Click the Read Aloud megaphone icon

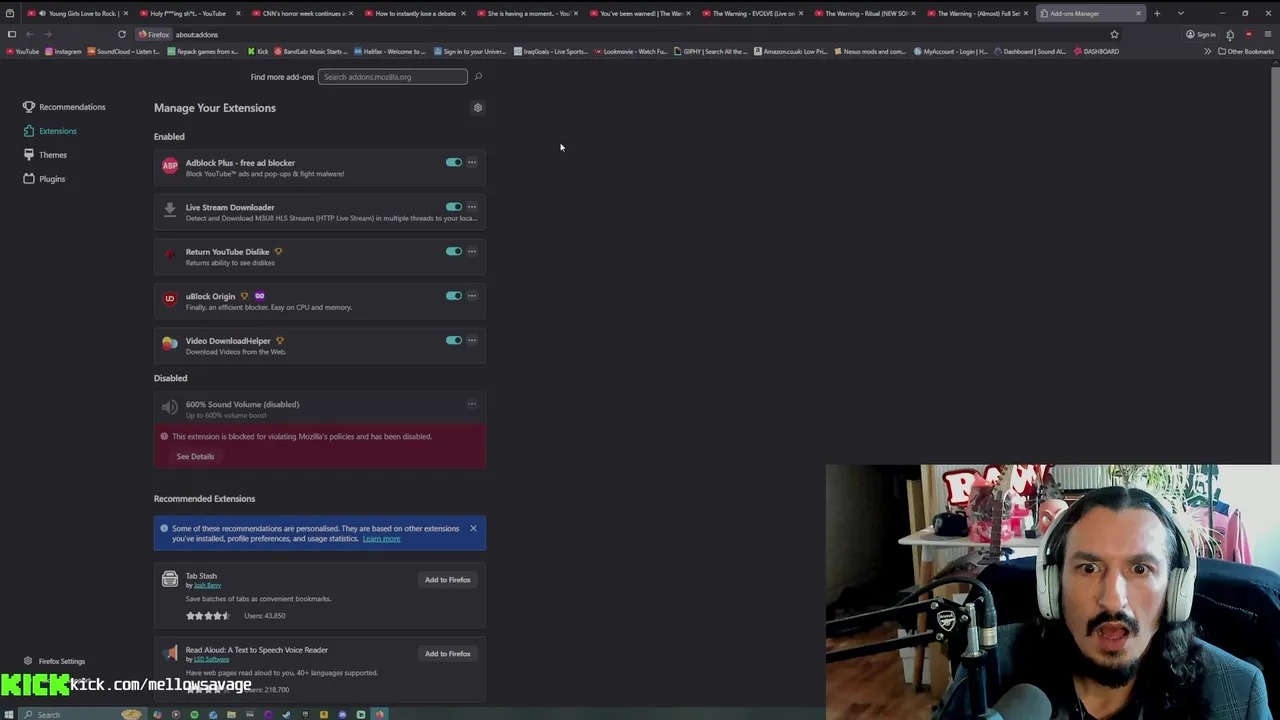point(170,653)
